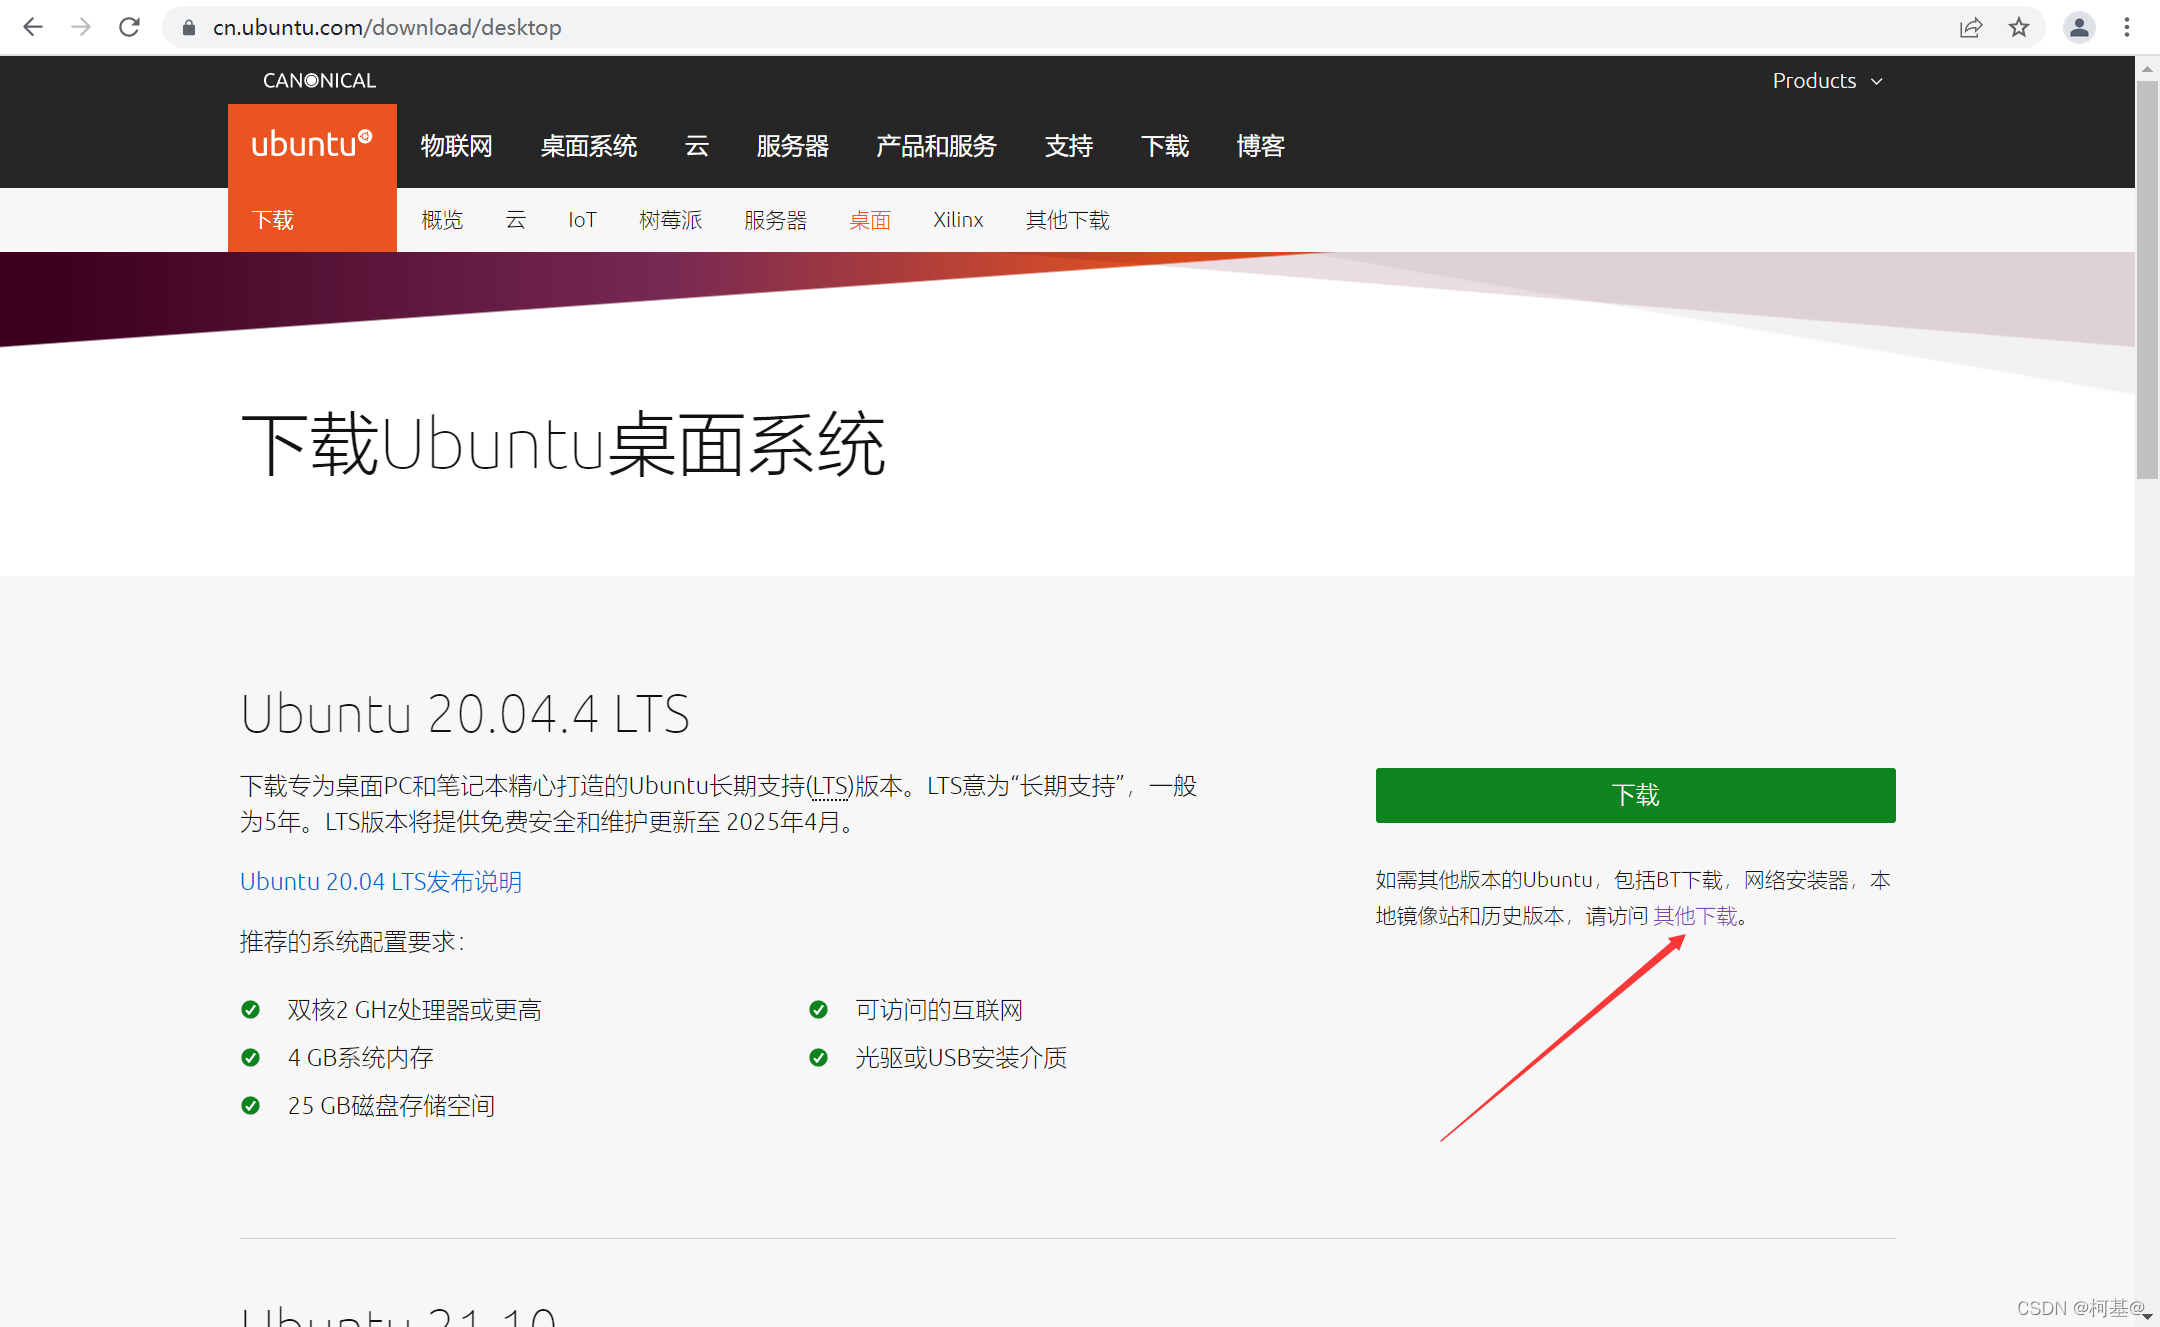Open the Ubuntu 20.04 LTS release notes link
Viewport: 2160px width, 1327px height.
point(381,881)
